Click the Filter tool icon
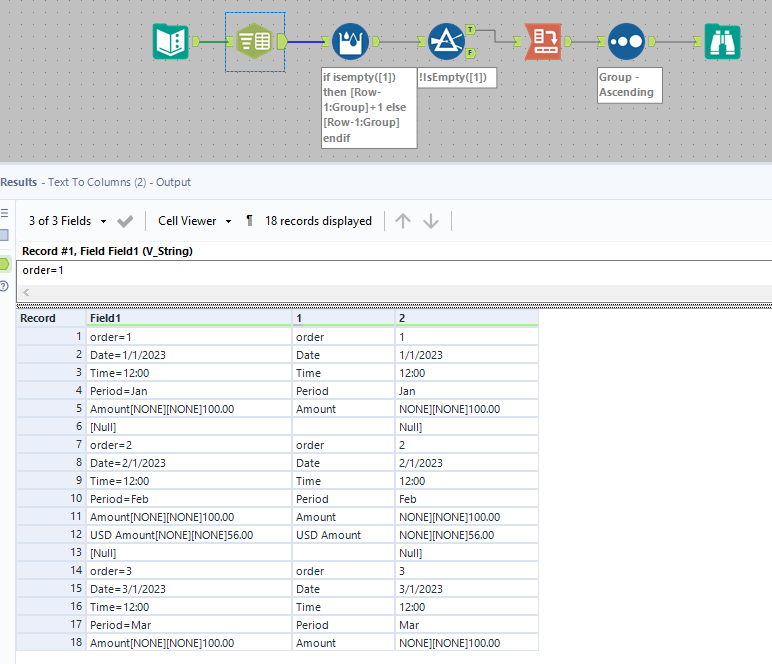This screenshot has width=772, height=664. pyautogui.click(x=443, y=41)
